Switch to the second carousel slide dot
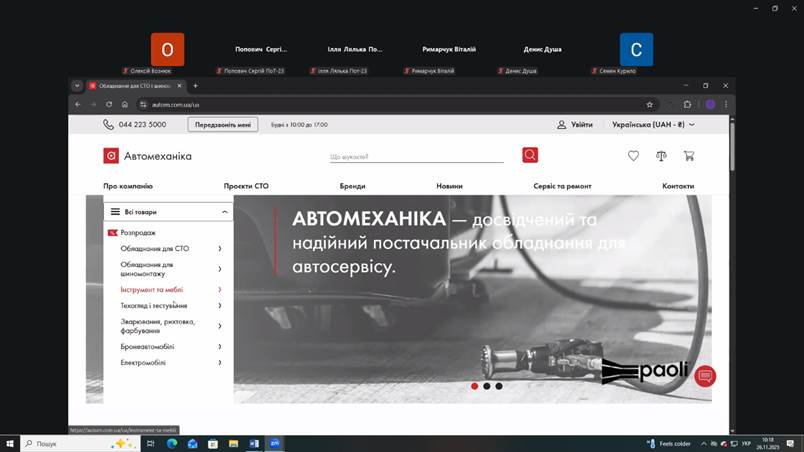 coord(487,386)
